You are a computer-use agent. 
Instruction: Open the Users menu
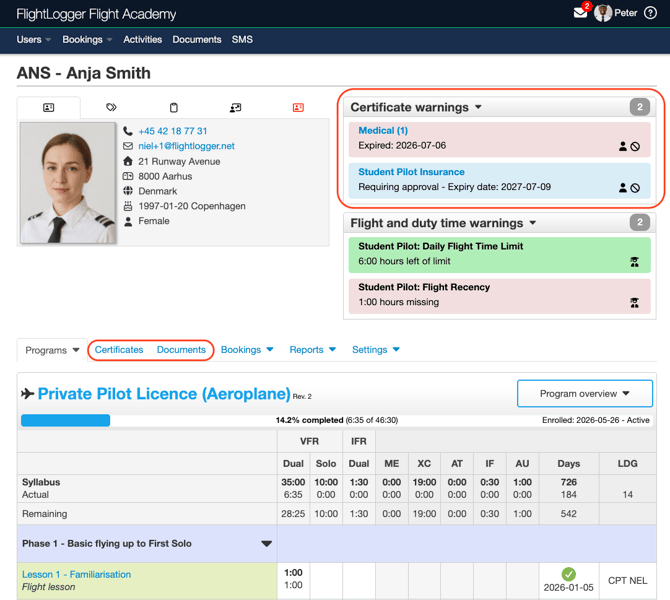coord(33,39)
